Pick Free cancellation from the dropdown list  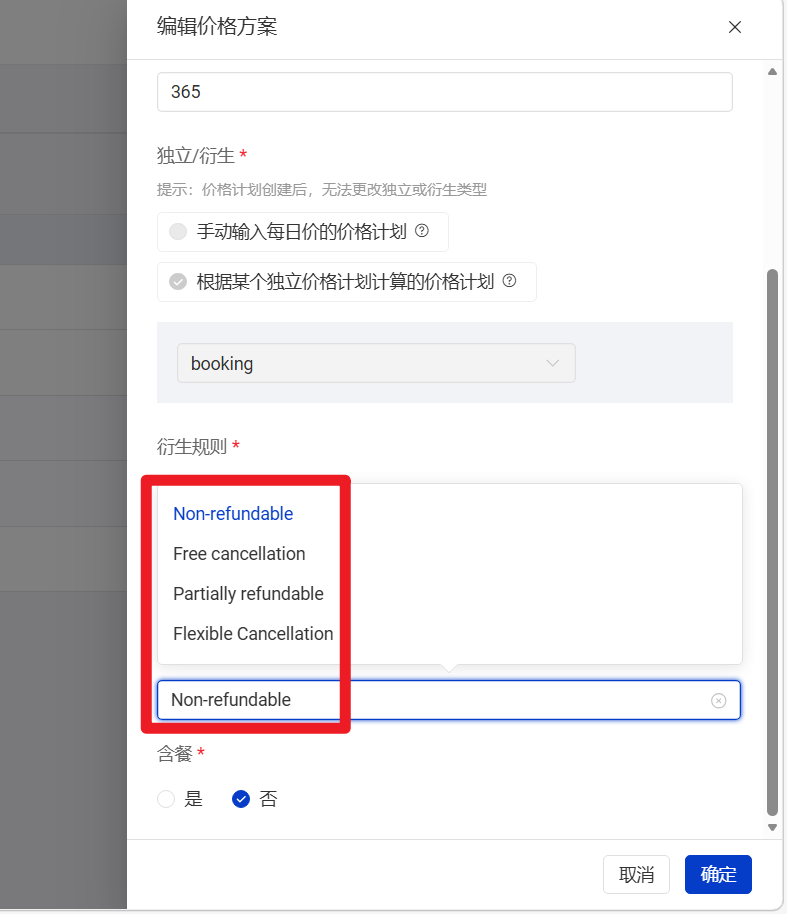click(x=239, y=554)
